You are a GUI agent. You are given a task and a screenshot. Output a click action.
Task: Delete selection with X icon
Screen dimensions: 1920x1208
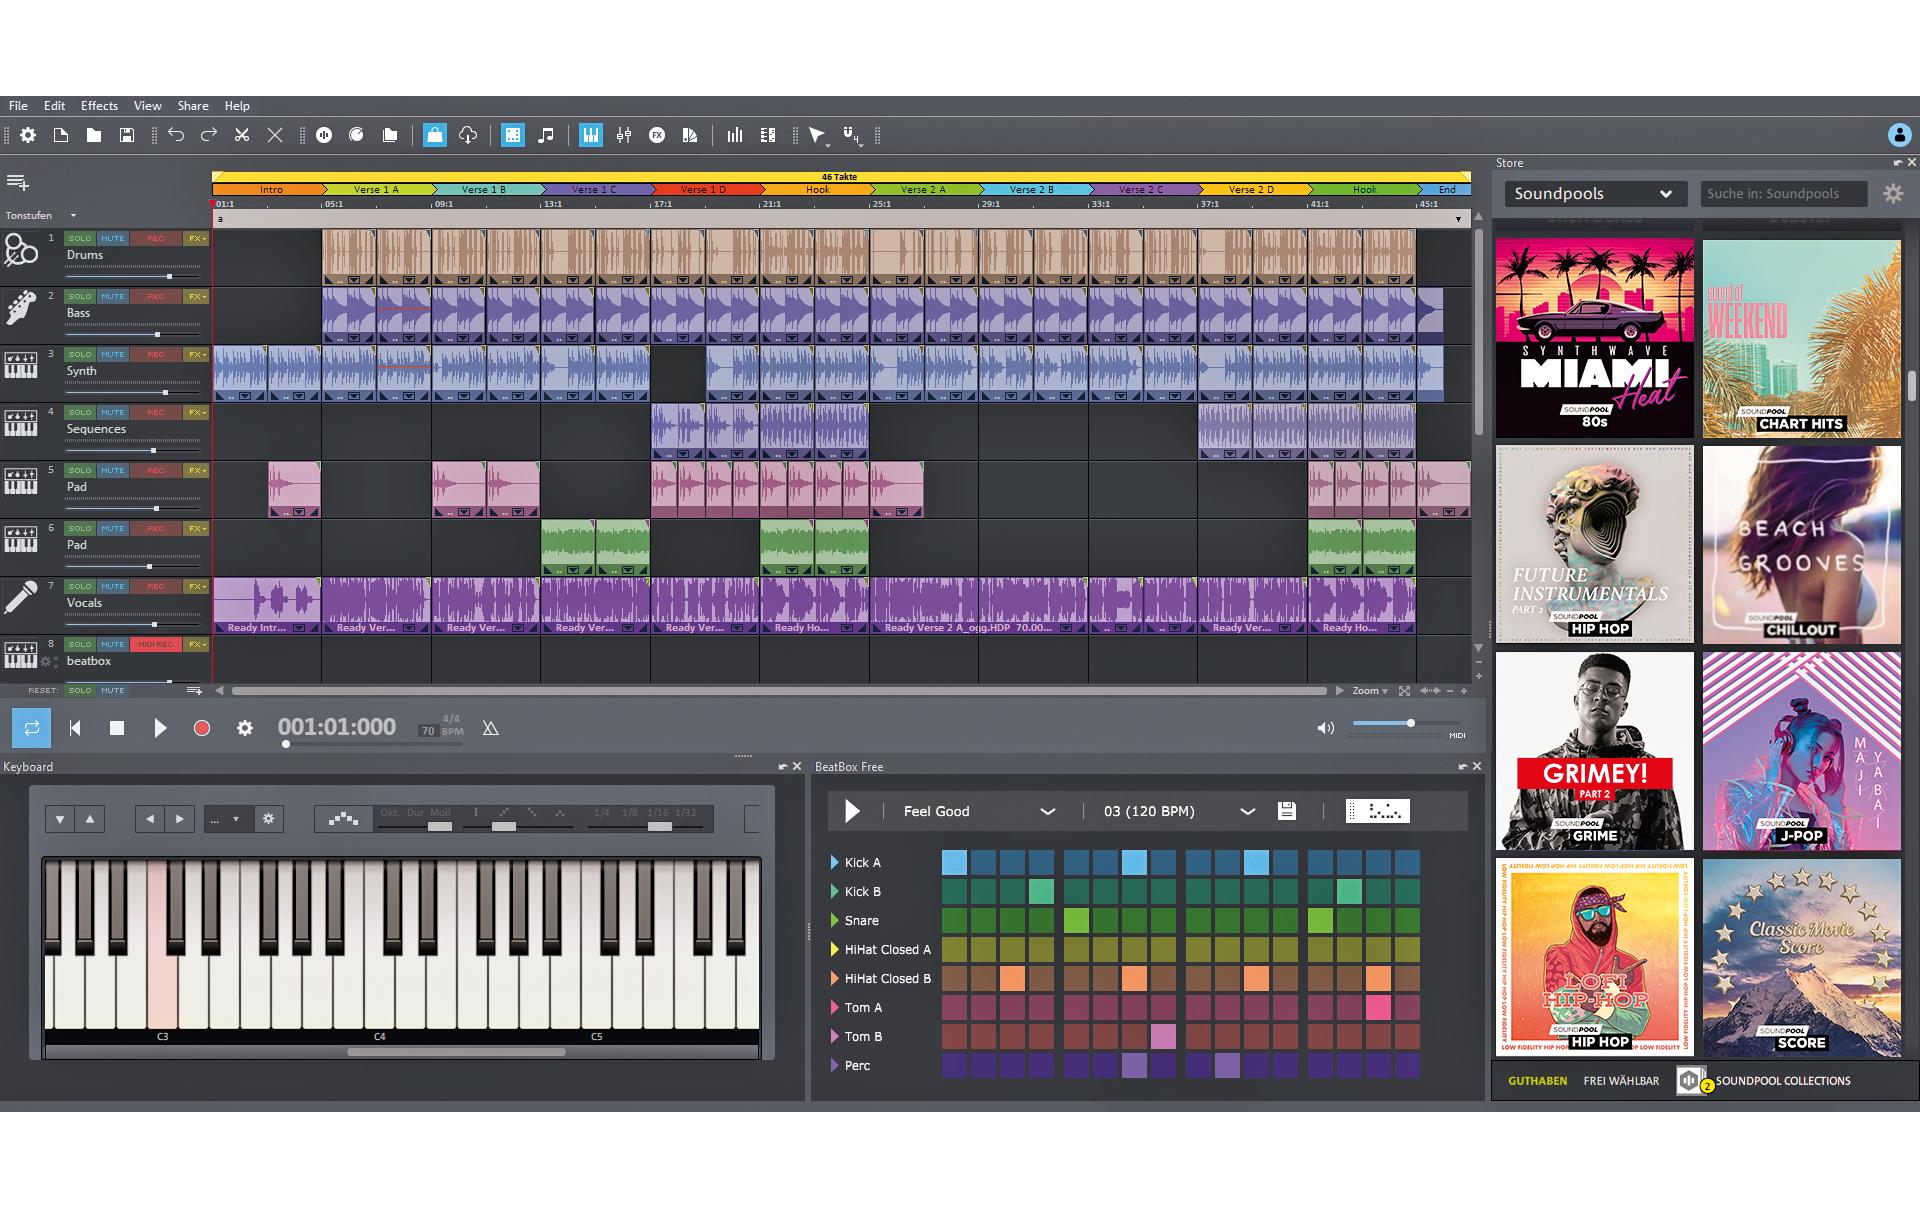[275, 135]
